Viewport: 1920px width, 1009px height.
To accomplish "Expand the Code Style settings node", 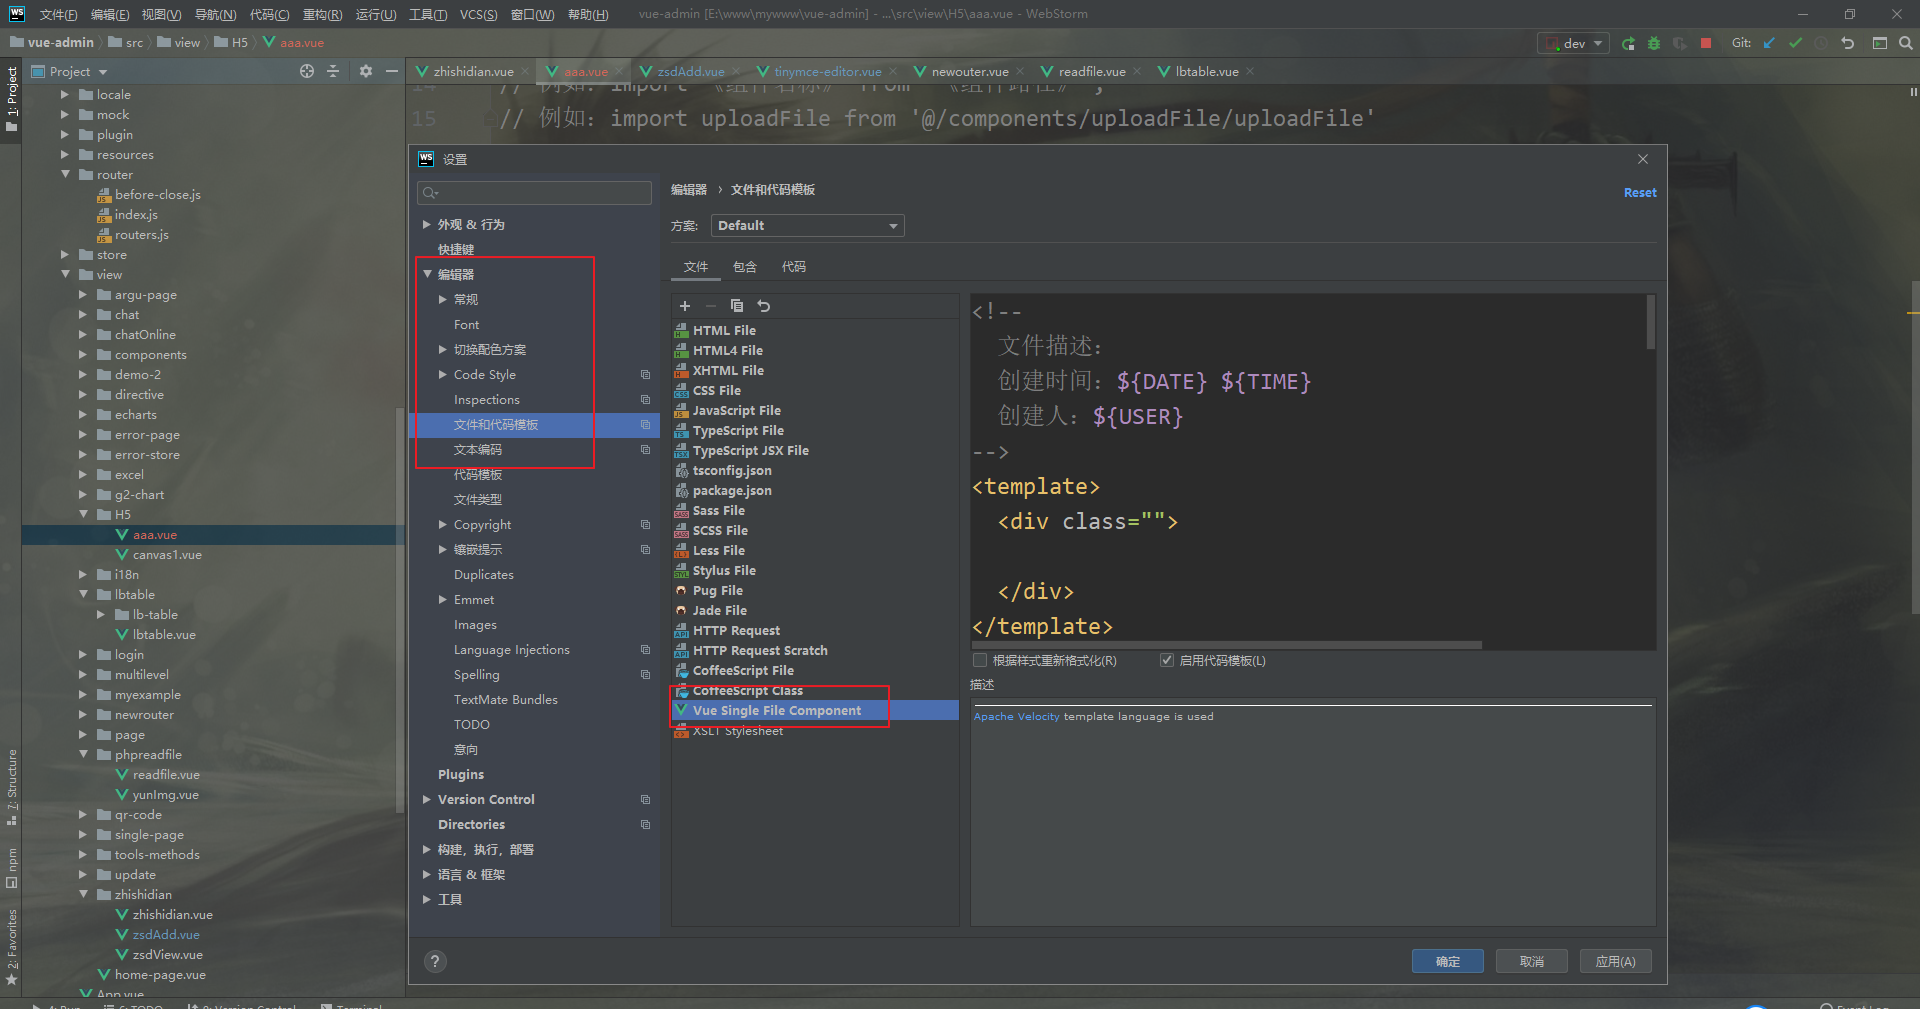I will 443,374.
